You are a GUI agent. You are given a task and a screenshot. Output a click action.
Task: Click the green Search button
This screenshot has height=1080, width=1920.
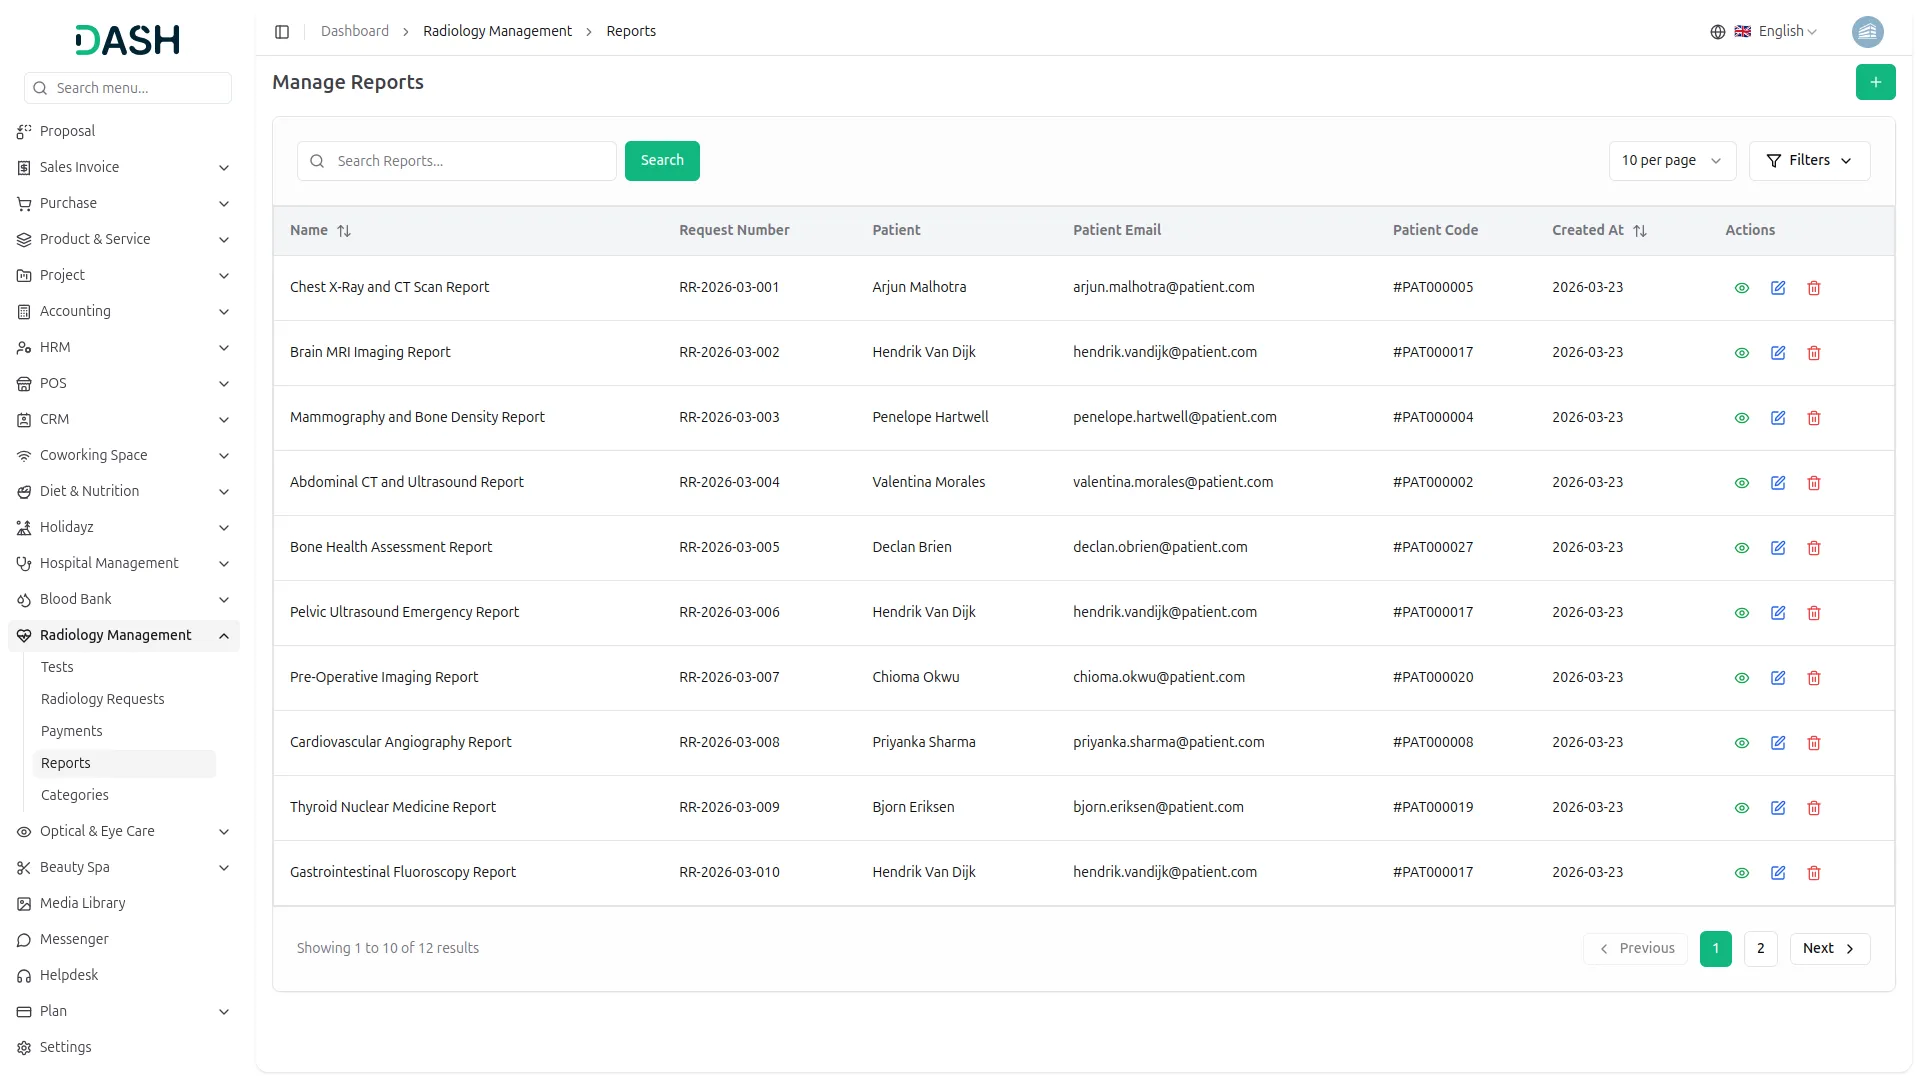point(662,161)
